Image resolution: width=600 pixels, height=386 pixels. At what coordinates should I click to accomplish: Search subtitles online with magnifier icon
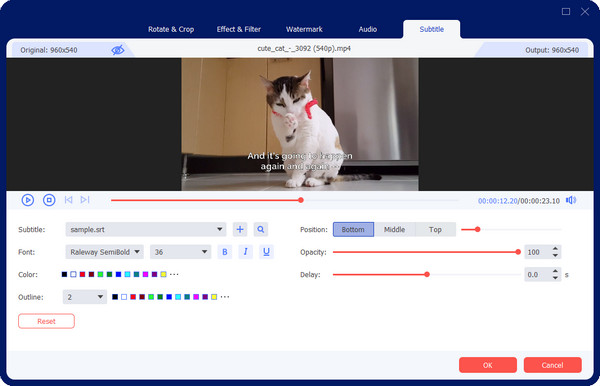[x=261, y=230]
